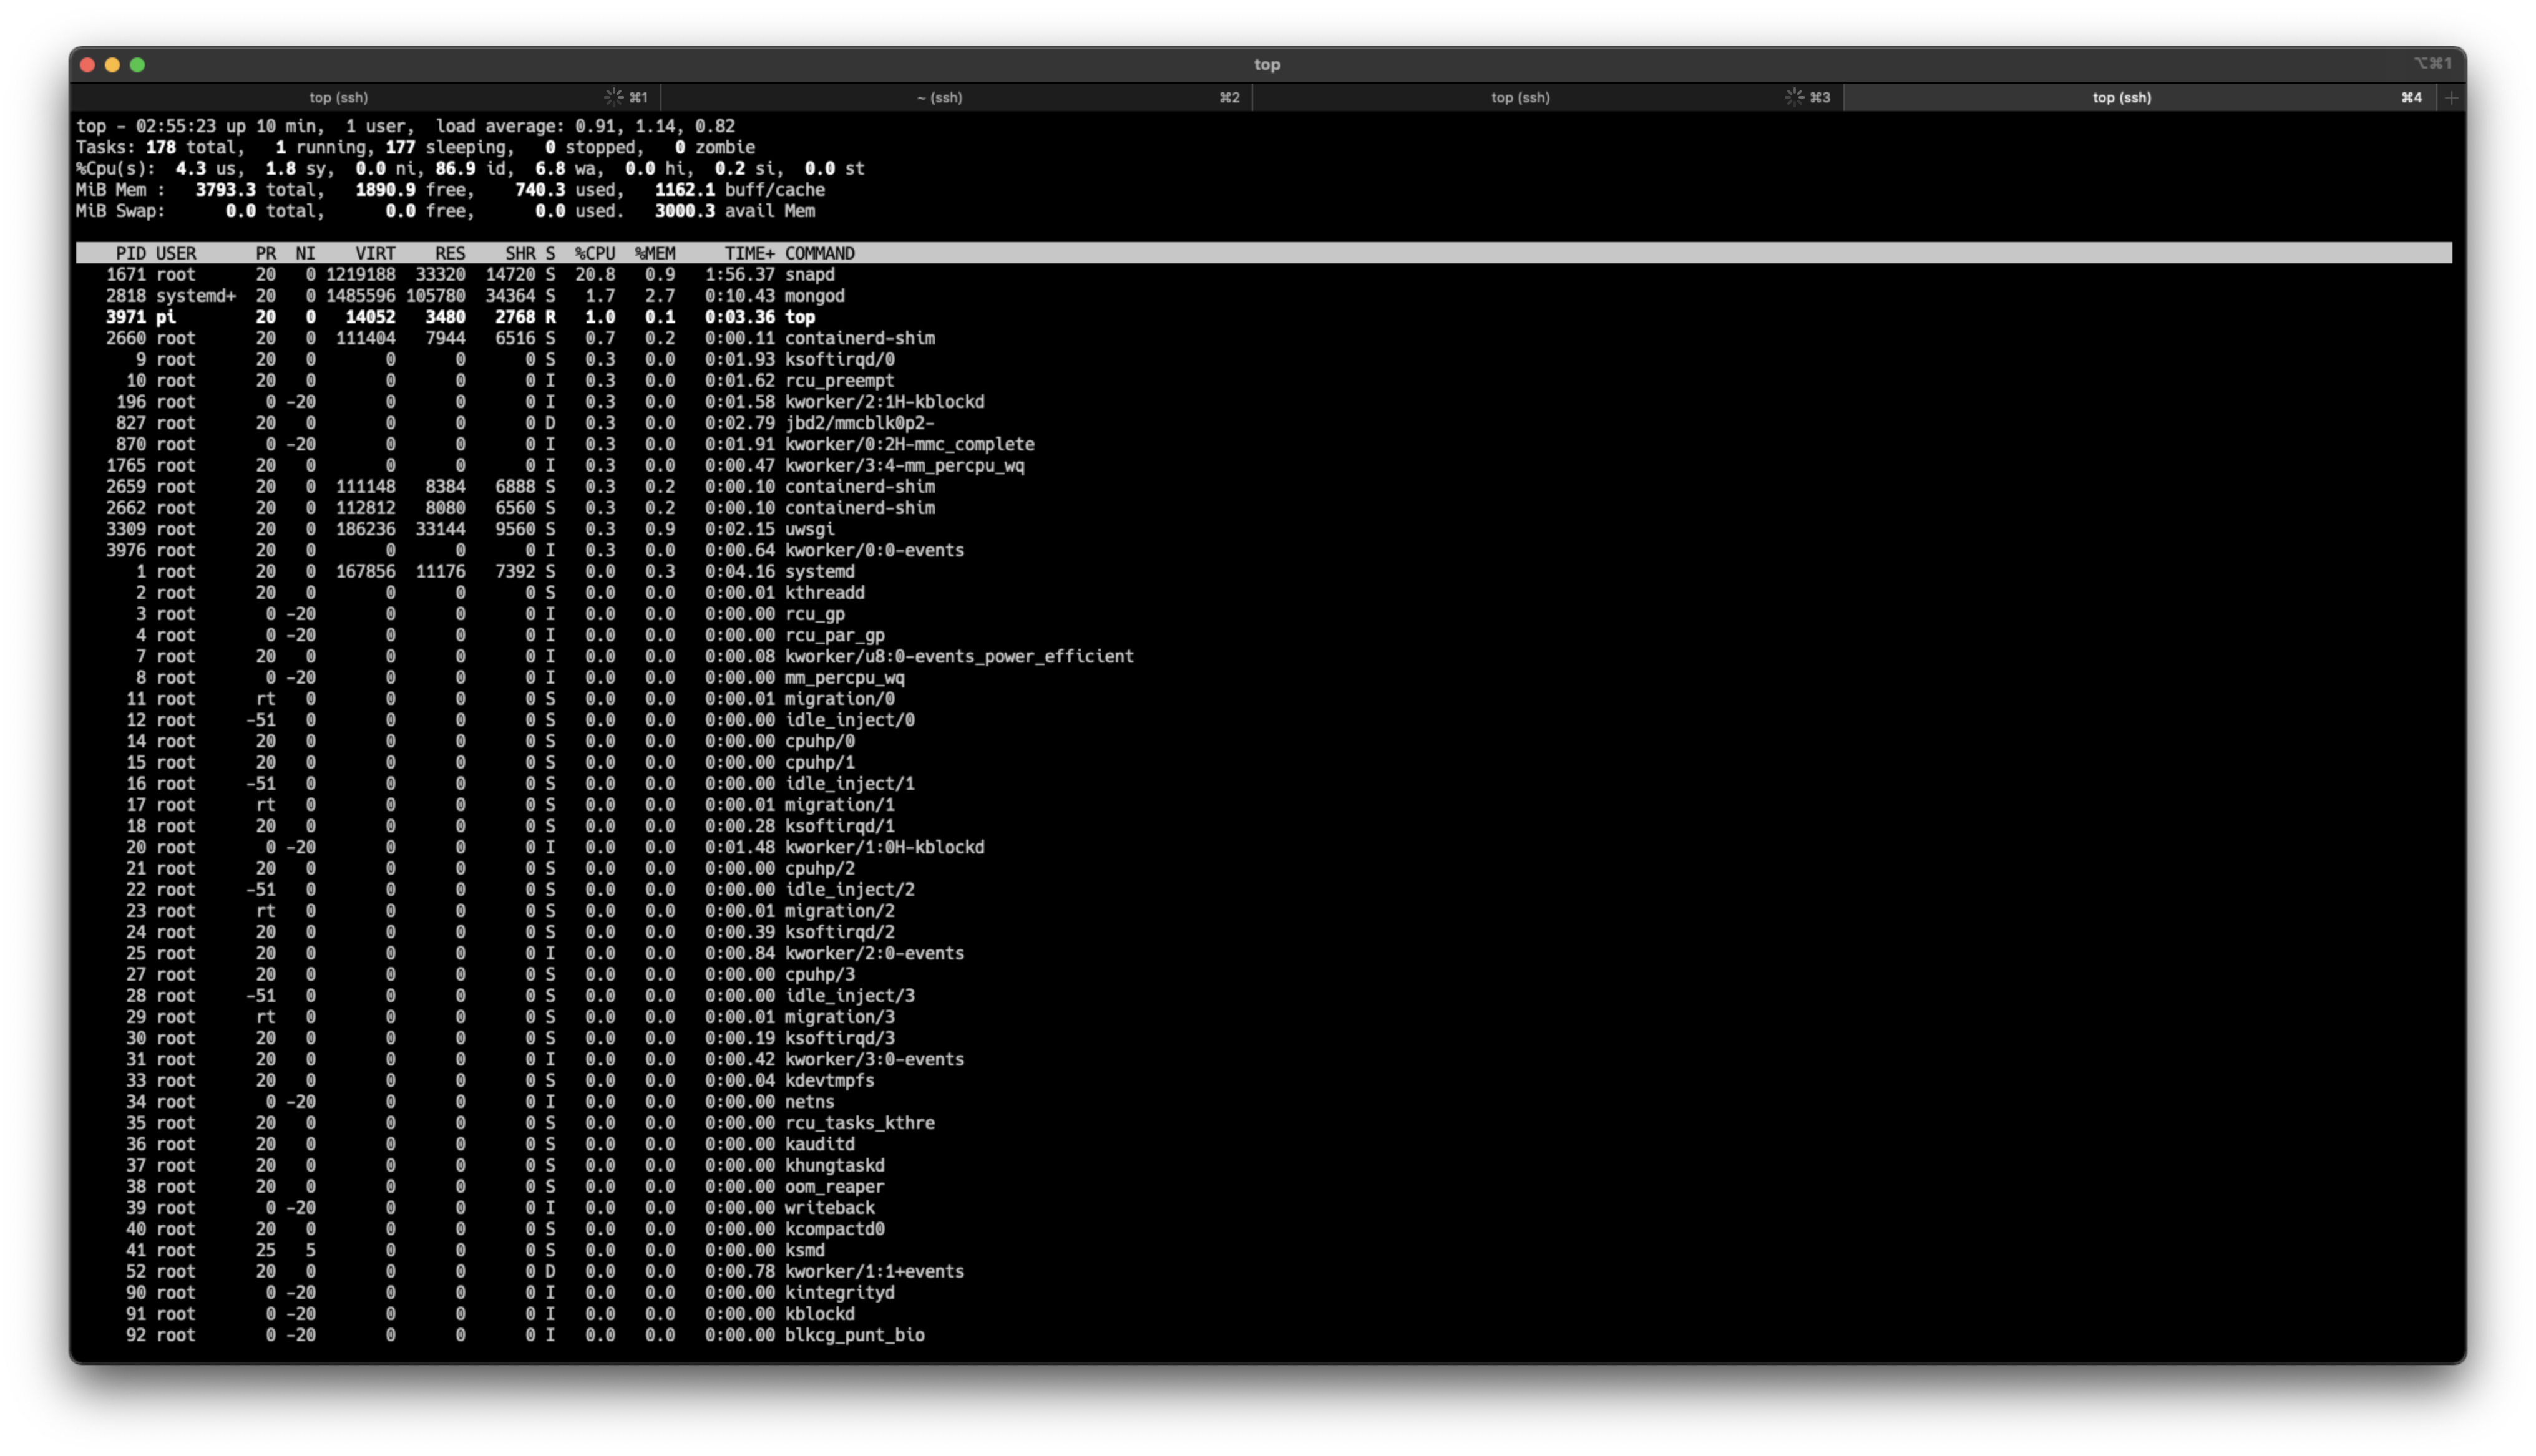2536x1456 pixels.
Task: Click the kworker/3:4-mm_percpu_wq process name
Action: coord(905,465)
